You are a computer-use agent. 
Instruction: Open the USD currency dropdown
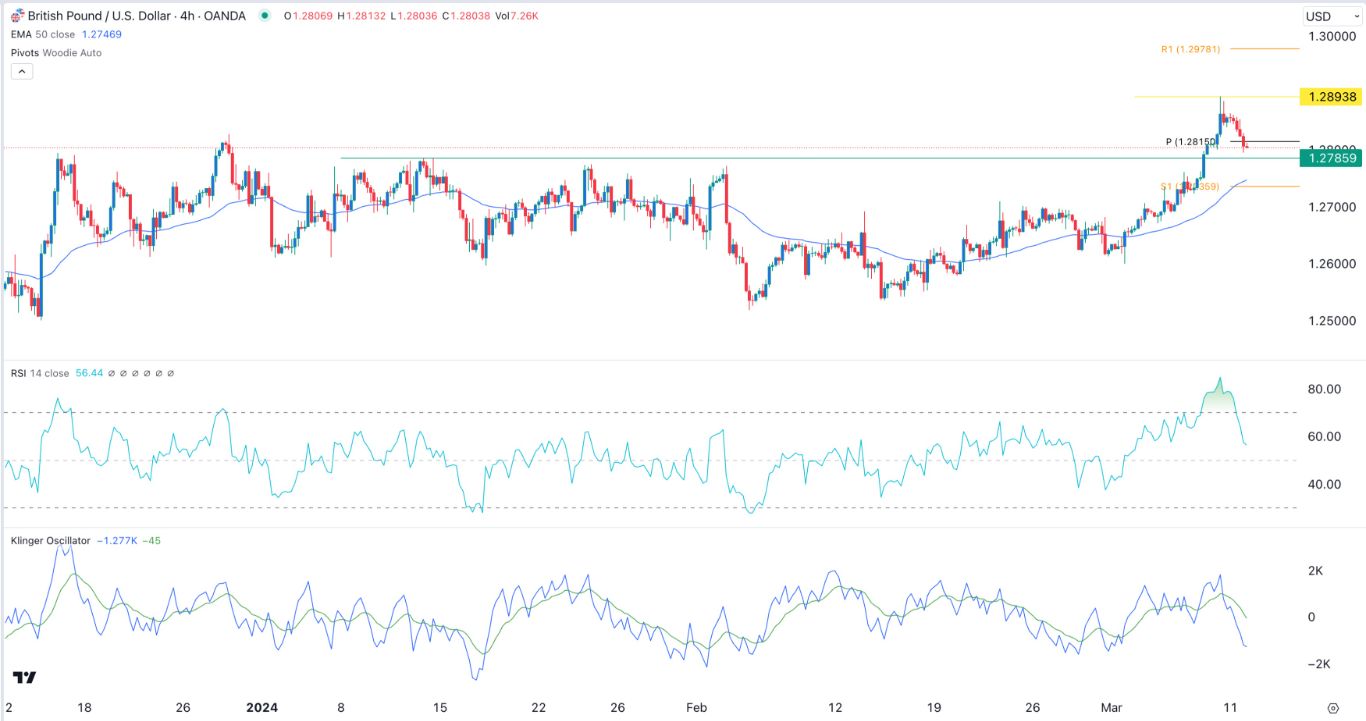[x=1332, y=16]
